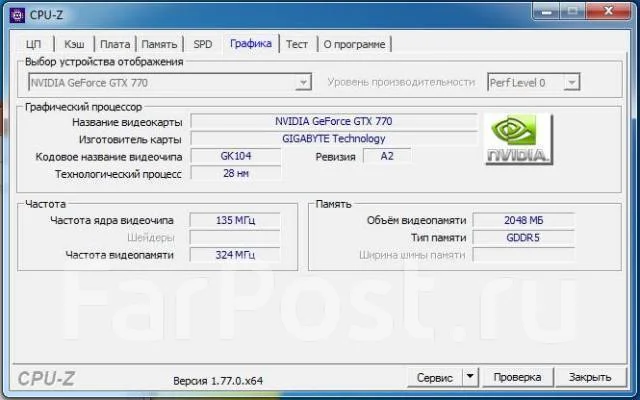Click the NVIDIA logo image

click(x=518, y=139)
